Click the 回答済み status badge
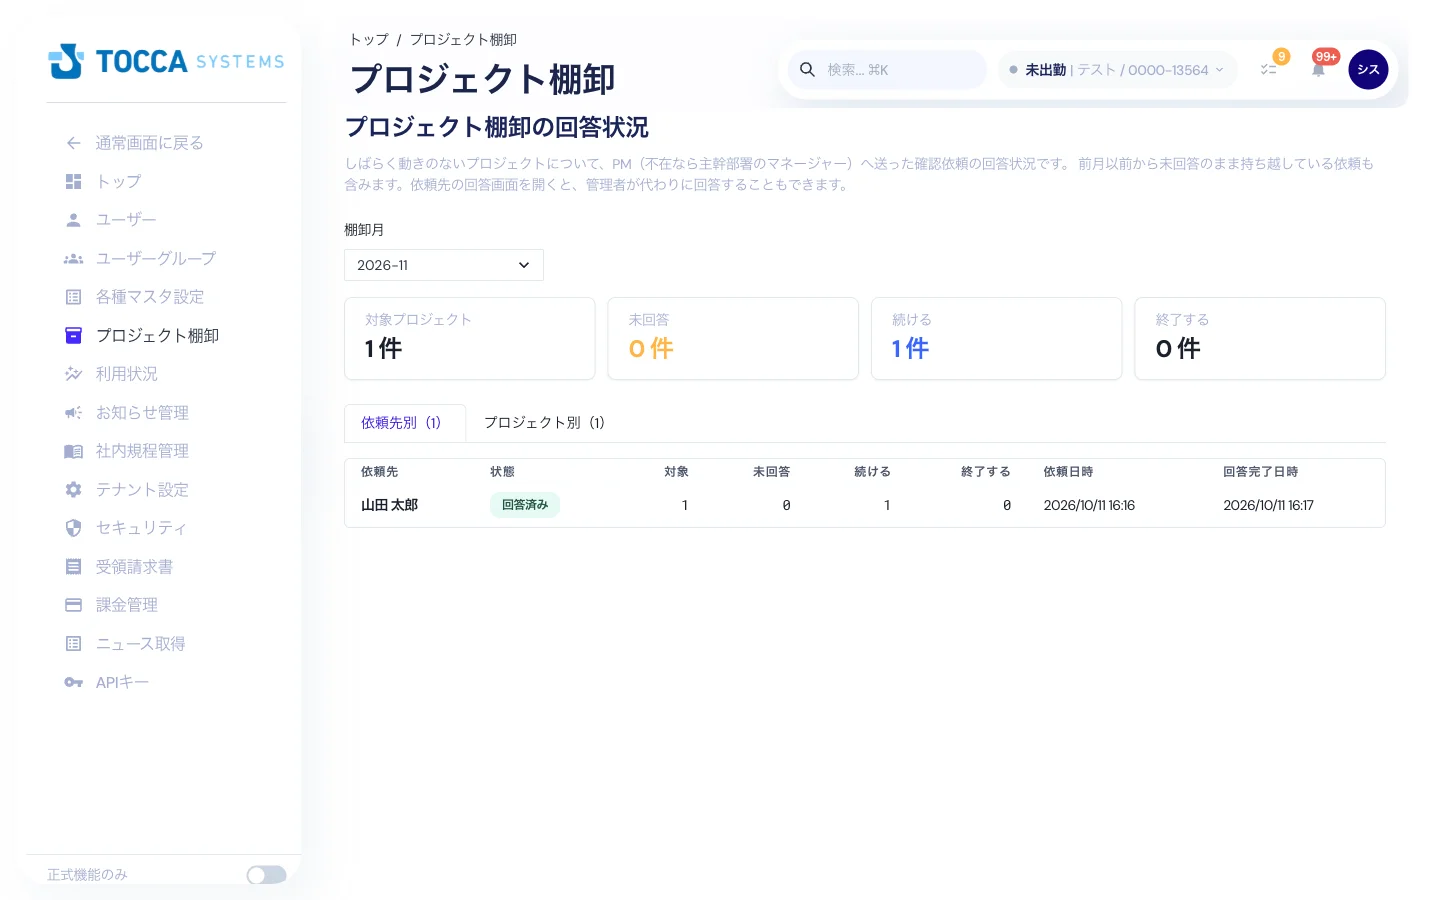The image size is (1440, 900). coord(525,505)
